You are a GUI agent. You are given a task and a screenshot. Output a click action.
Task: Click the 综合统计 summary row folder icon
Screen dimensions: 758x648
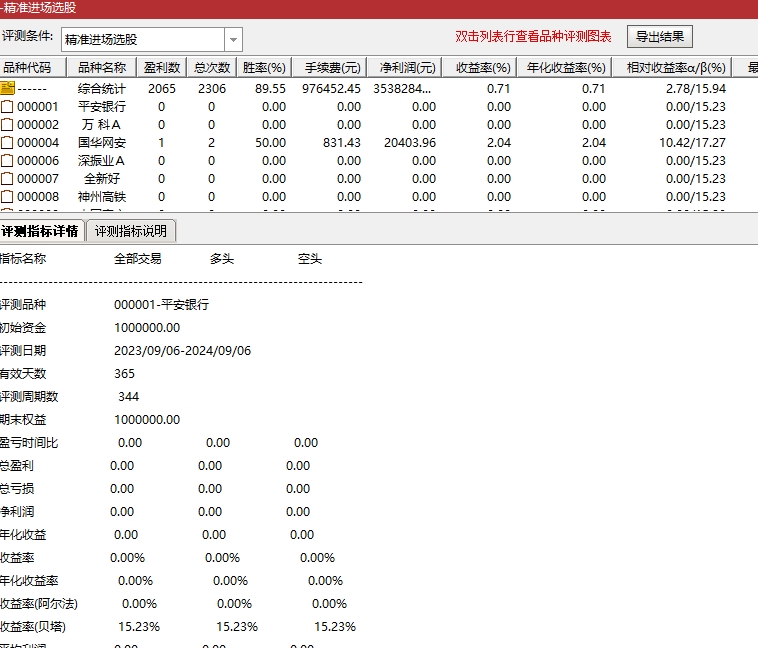coord(8,88)
